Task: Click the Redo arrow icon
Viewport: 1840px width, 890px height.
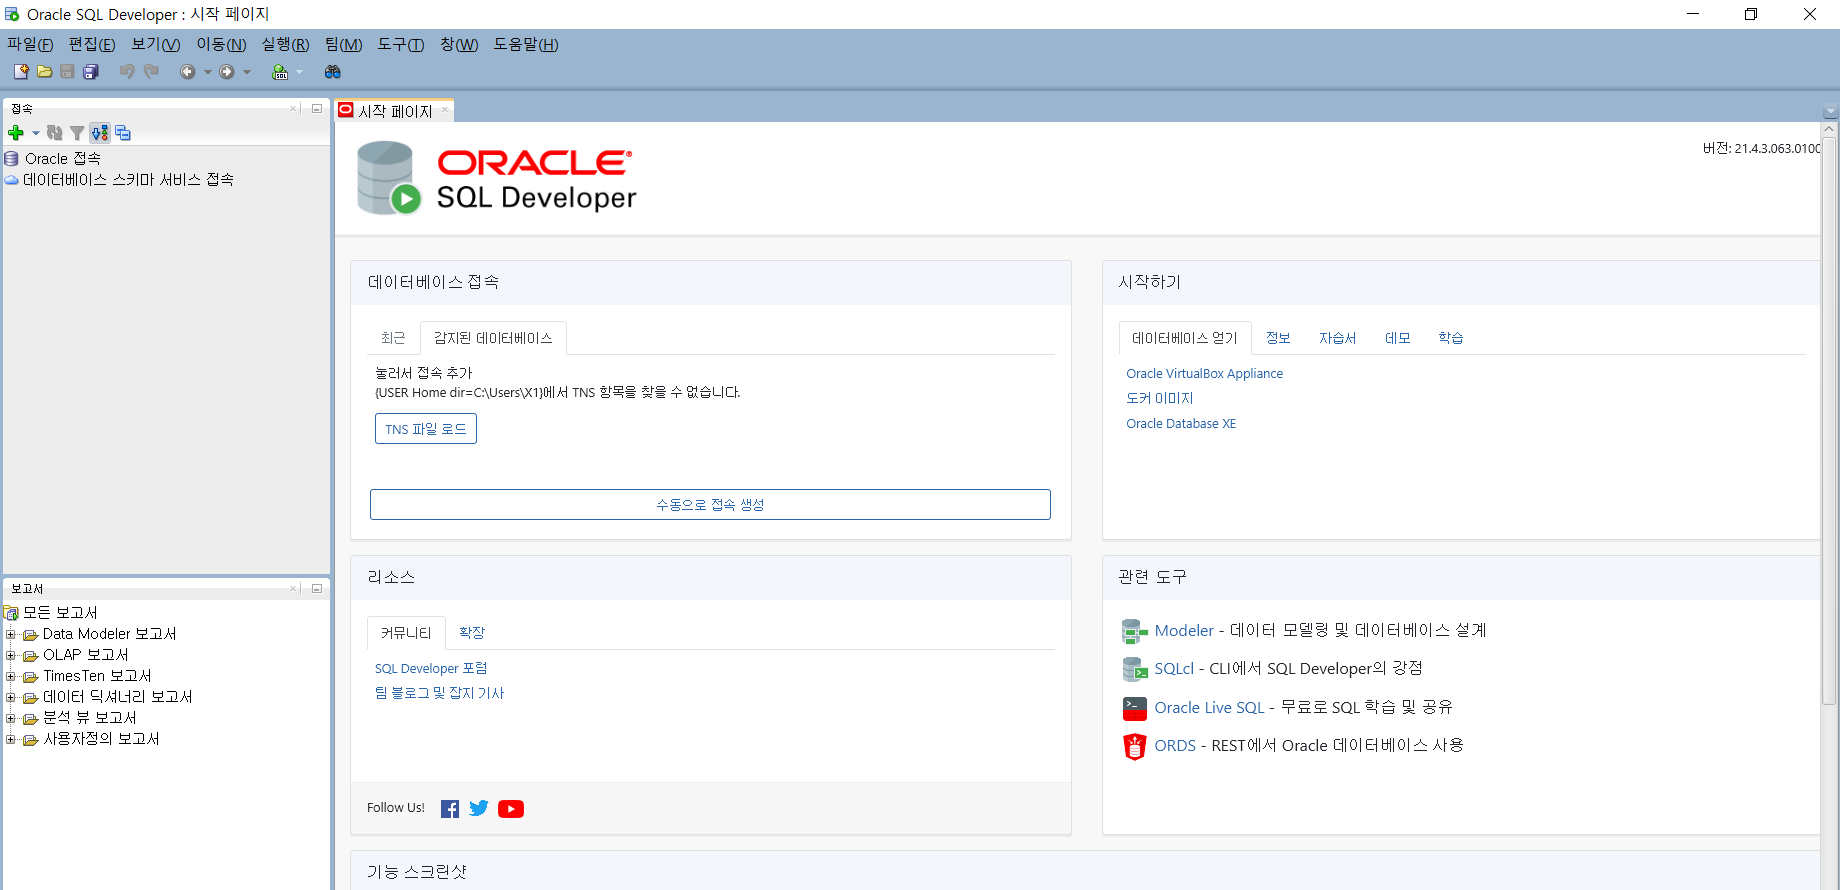Action: point(151,72)
